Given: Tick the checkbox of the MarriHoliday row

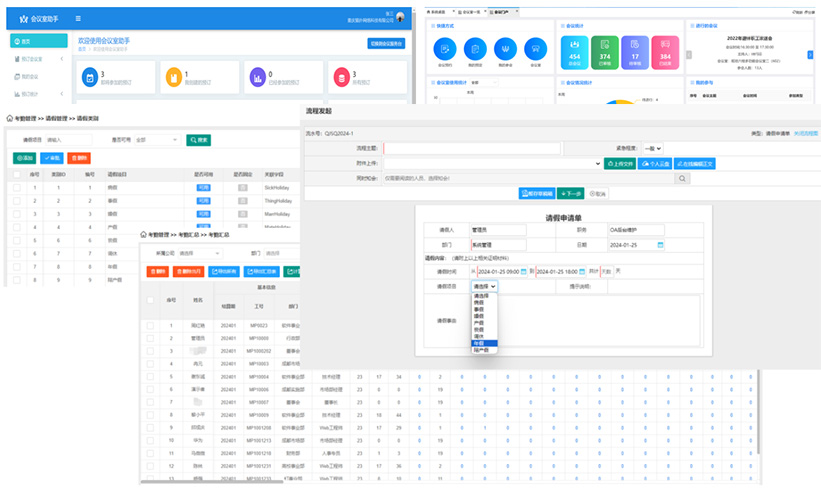Looking at the screenshot, I should [x=17, y=214].
